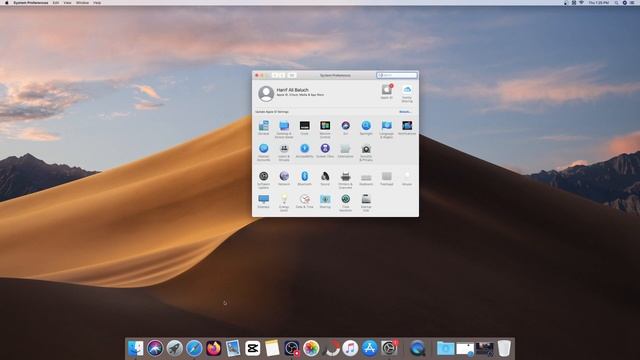Open Trash from the Dock
The height and width of the screenshot is (360, 640).
pos(504,348)
